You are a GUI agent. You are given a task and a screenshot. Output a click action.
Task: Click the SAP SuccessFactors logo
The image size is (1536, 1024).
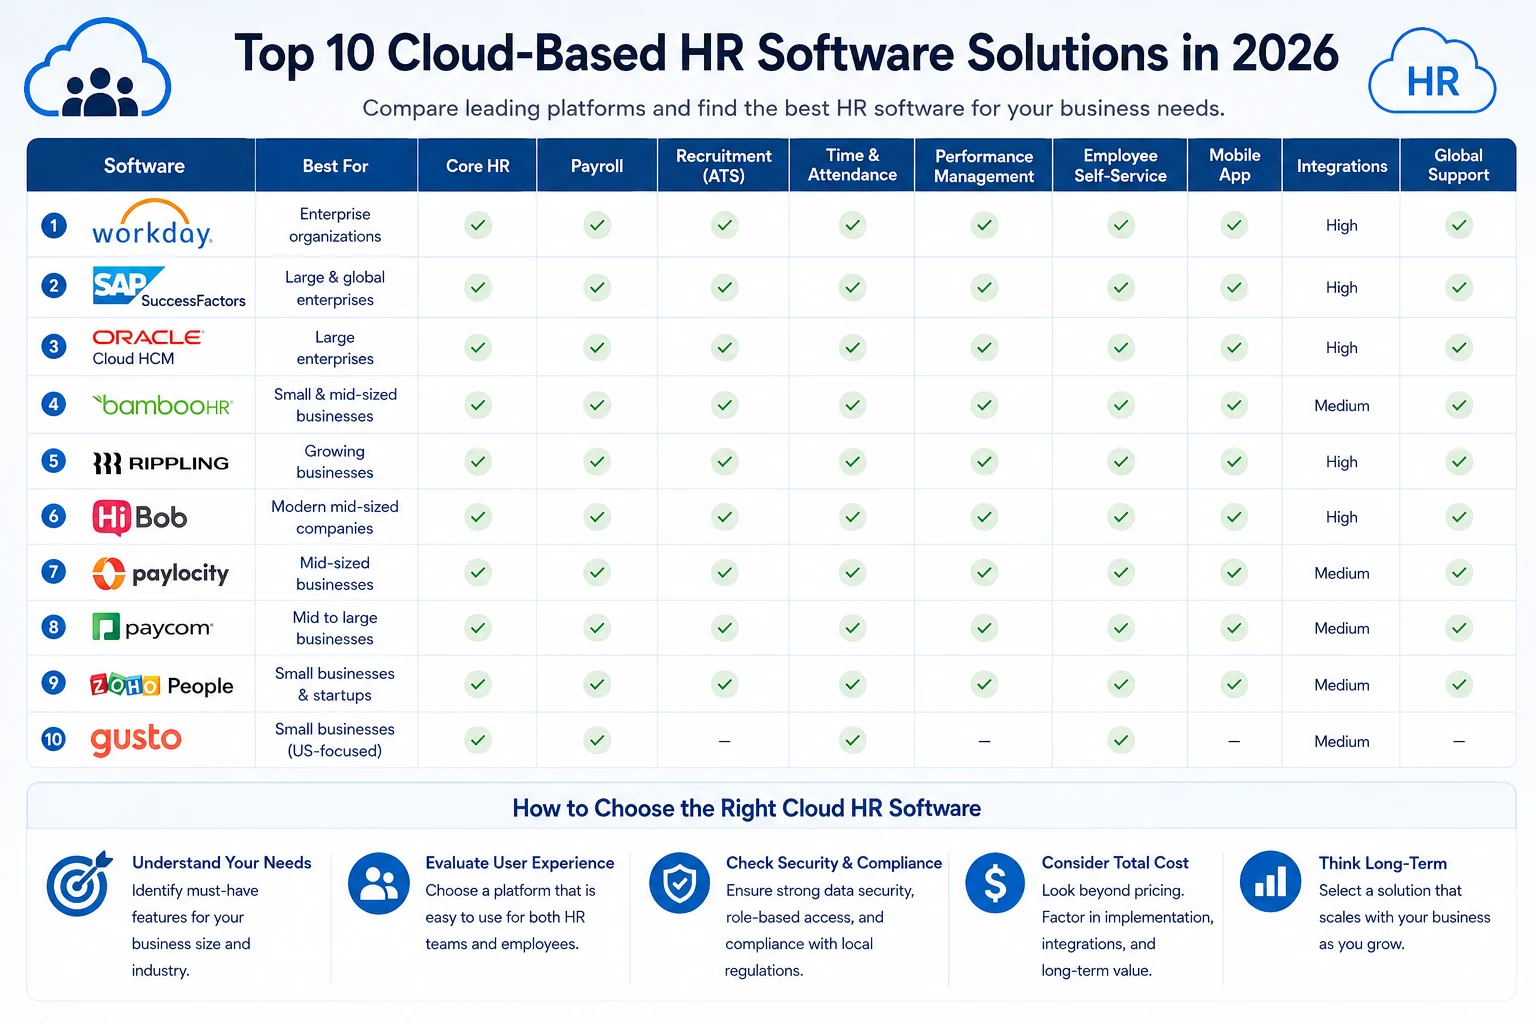[x=168, y=287]
